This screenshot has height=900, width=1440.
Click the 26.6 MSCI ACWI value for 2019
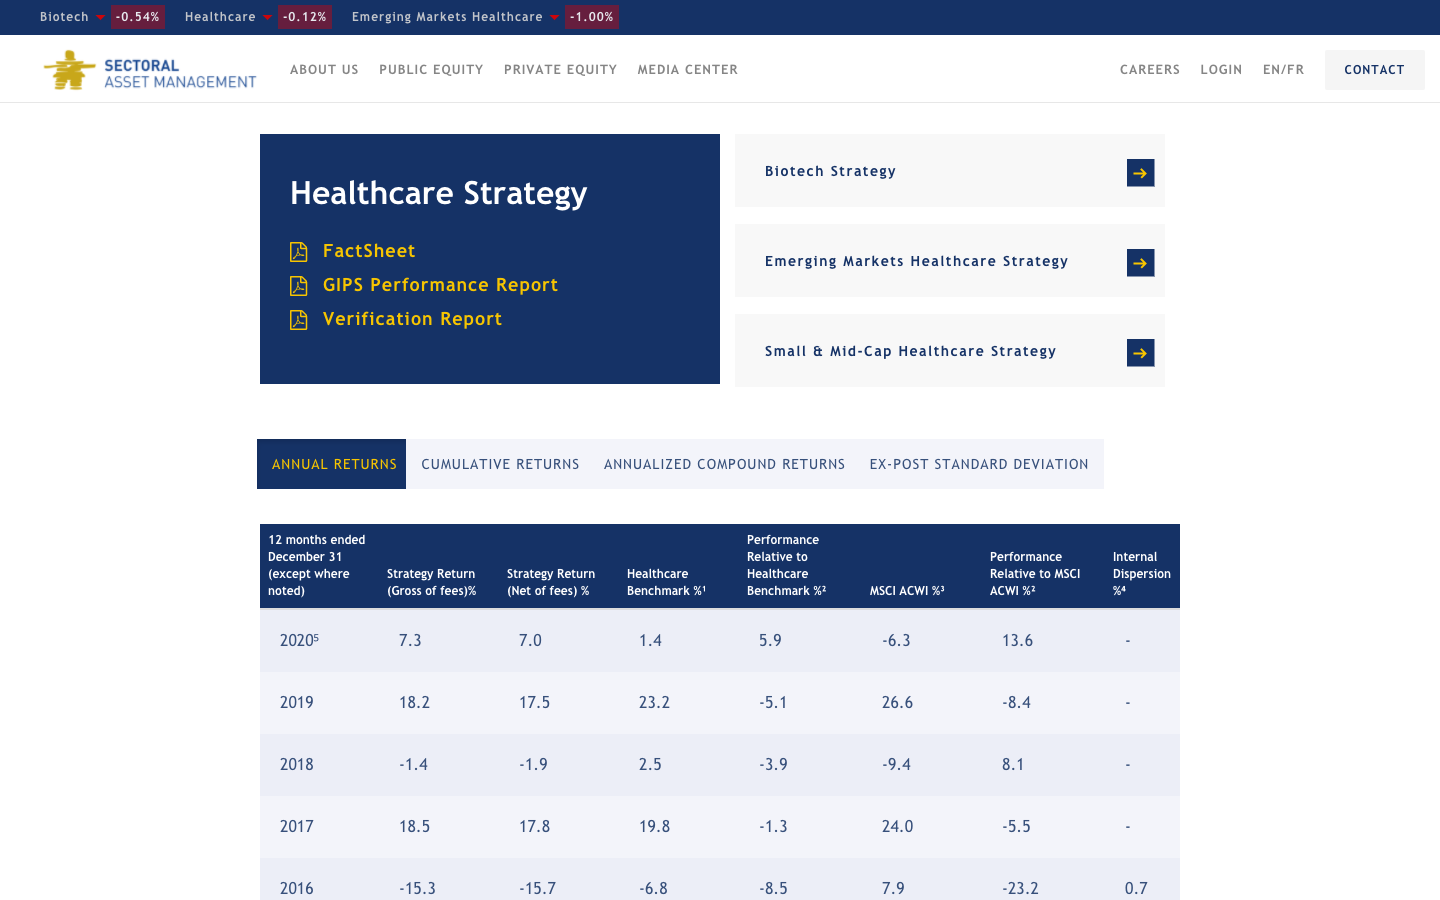pyautogui.click(x=897, y=702)
